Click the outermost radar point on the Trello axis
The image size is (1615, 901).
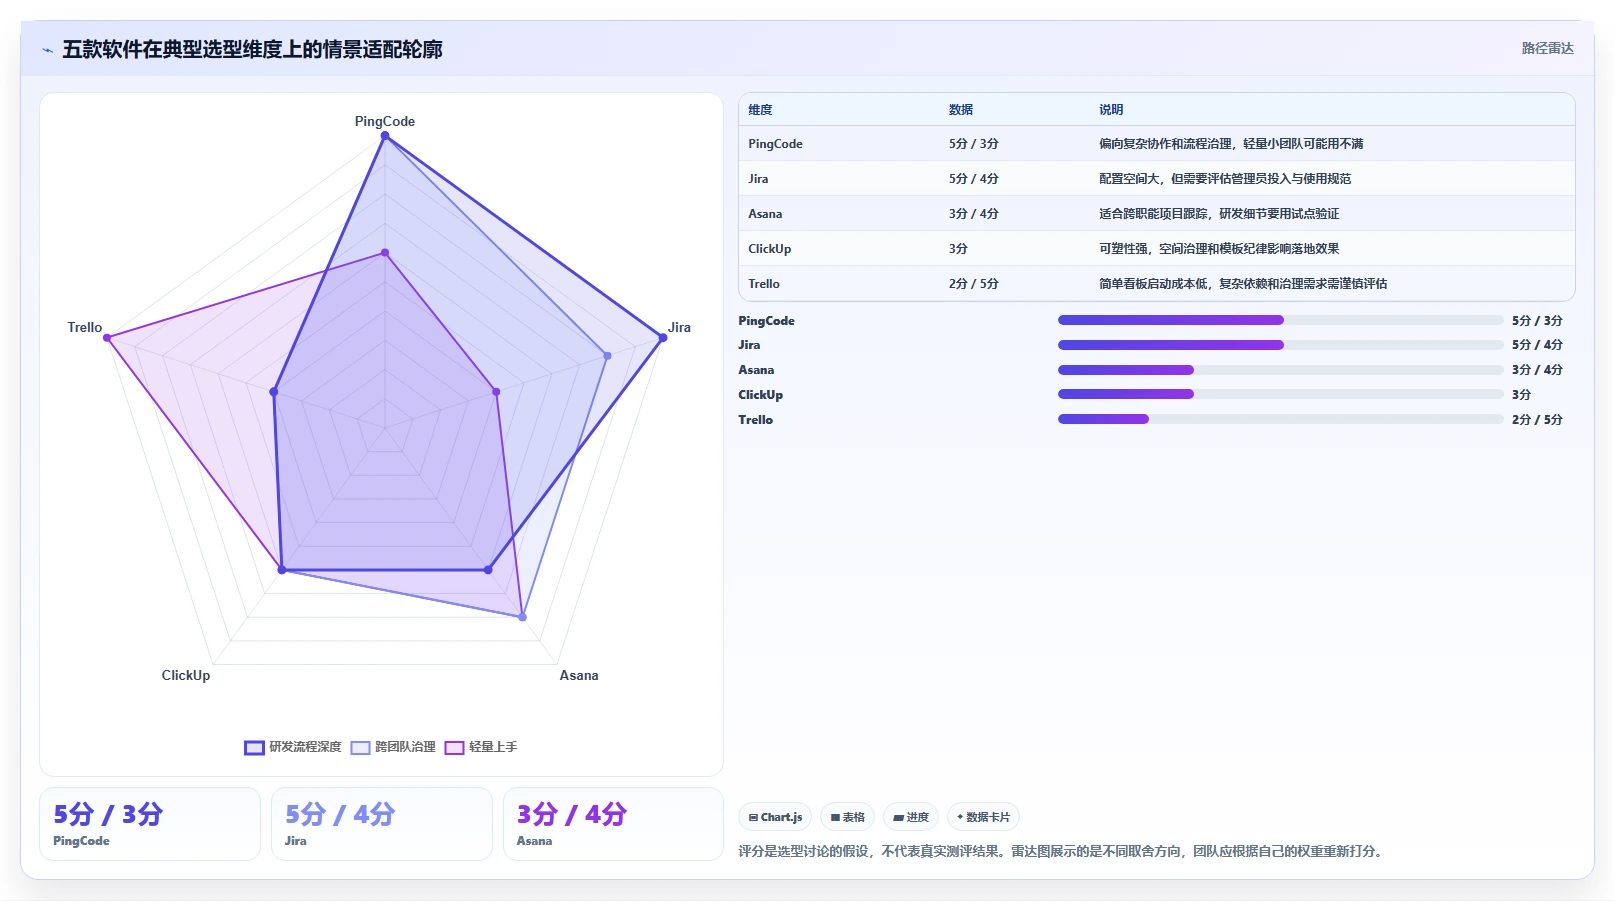(107, 338)
